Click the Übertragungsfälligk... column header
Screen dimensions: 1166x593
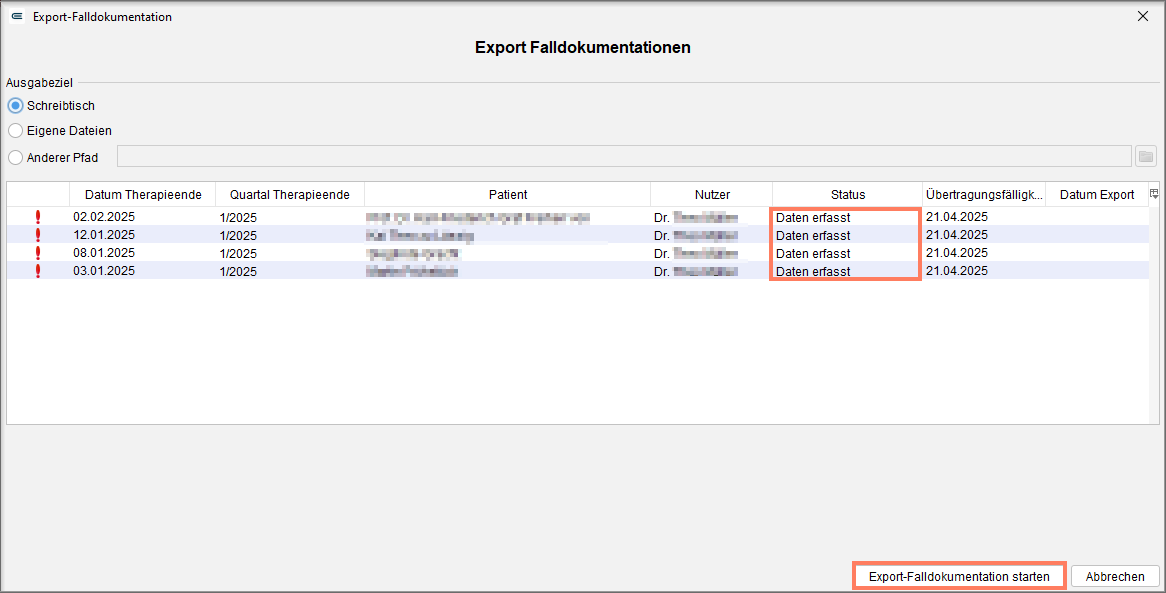point(985,195)
